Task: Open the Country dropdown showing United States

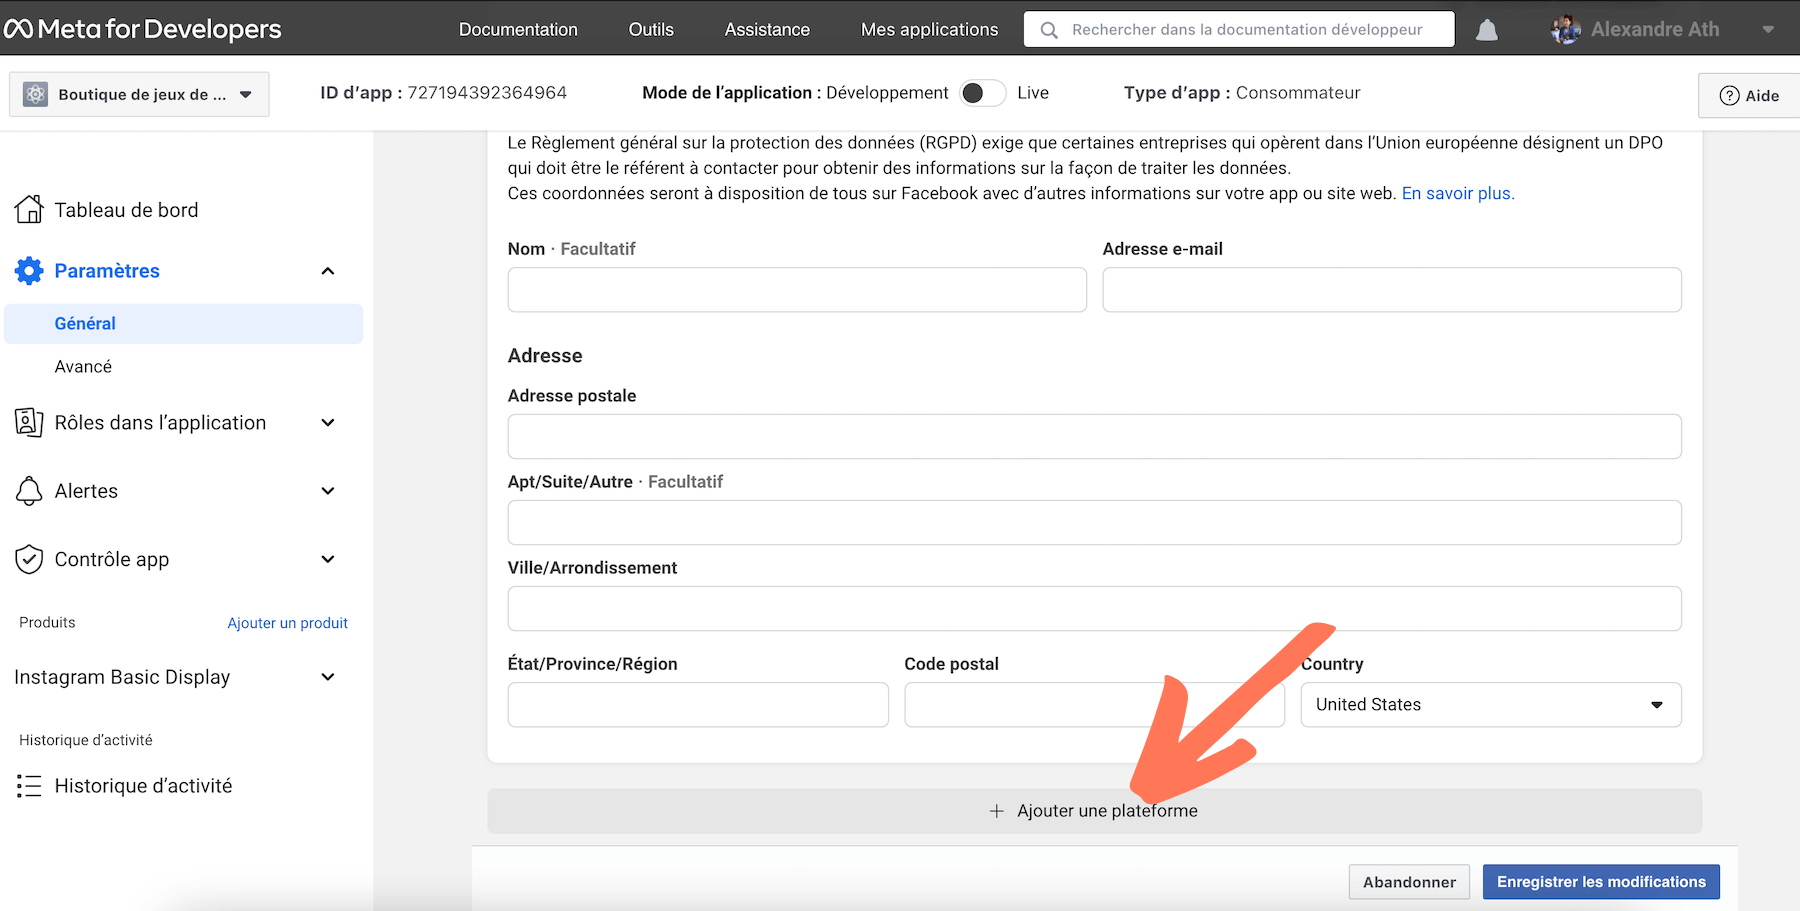Action: tap(1491, 705)
